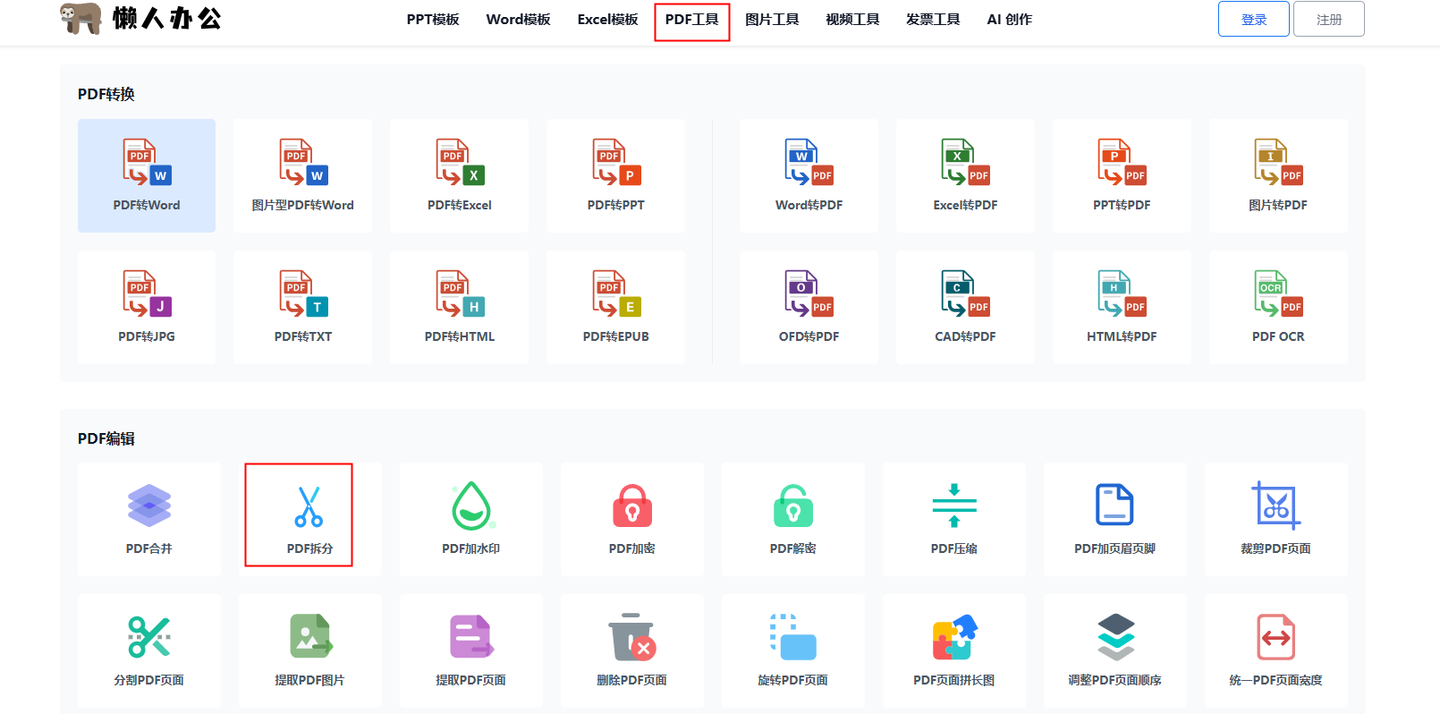The height and width of the screenshot is (714, 1440).
Task: Open the 调整PDF页面顺序 tool
Action: click(1115, 650)
